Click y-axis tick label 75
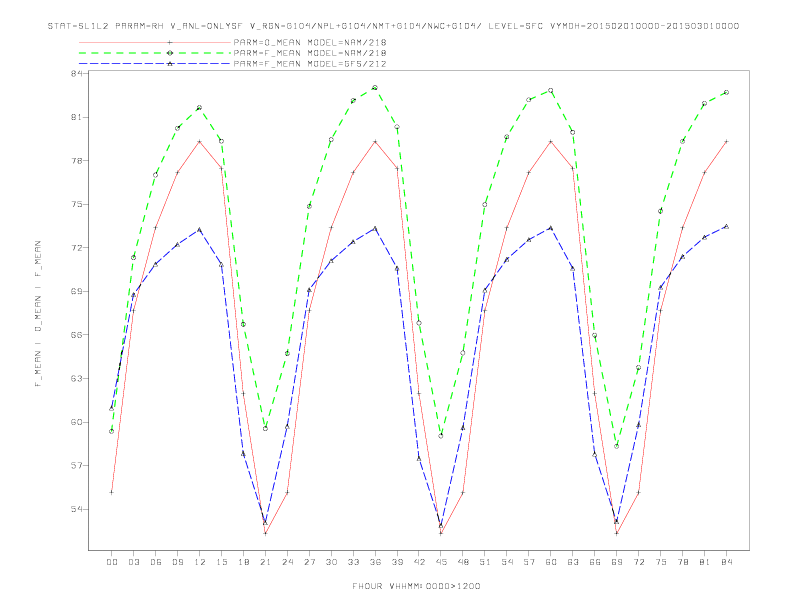Viewport: 792px width, 612px height. pos(76,205)
